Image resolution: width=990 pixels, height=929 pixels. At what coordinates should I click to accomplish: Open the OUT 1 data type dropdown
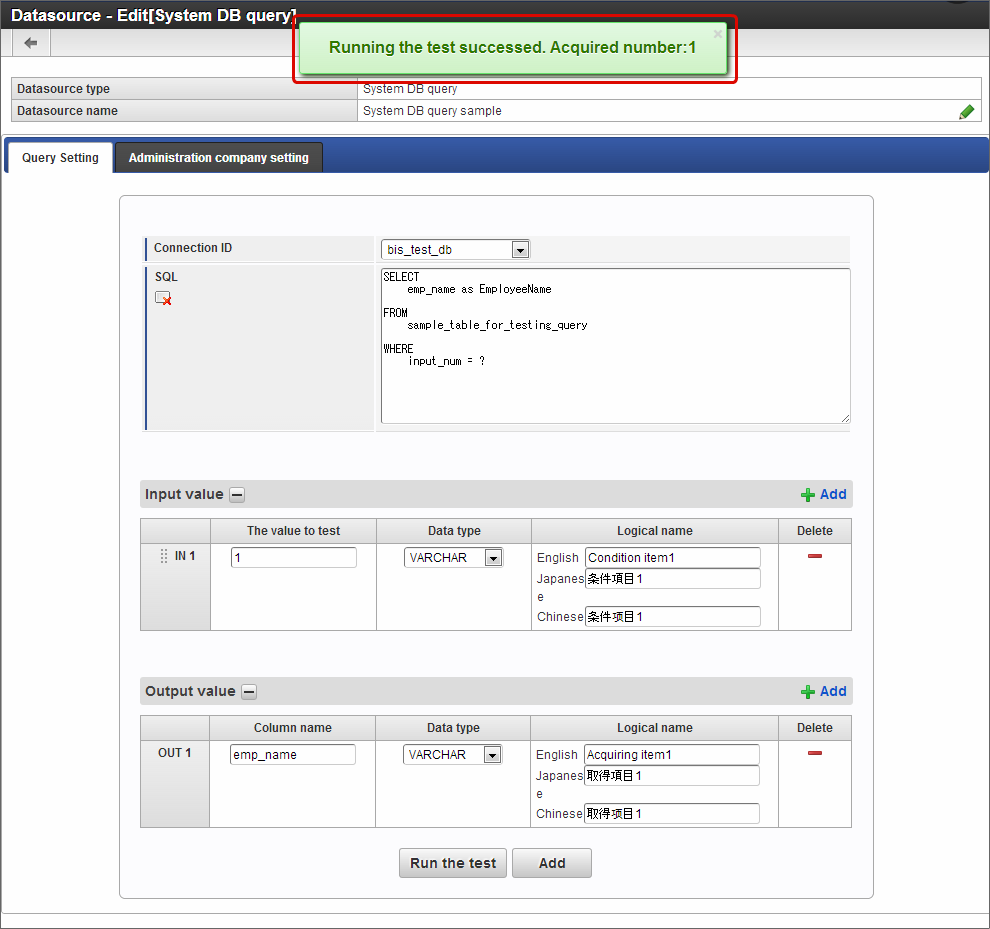(492, 755)
